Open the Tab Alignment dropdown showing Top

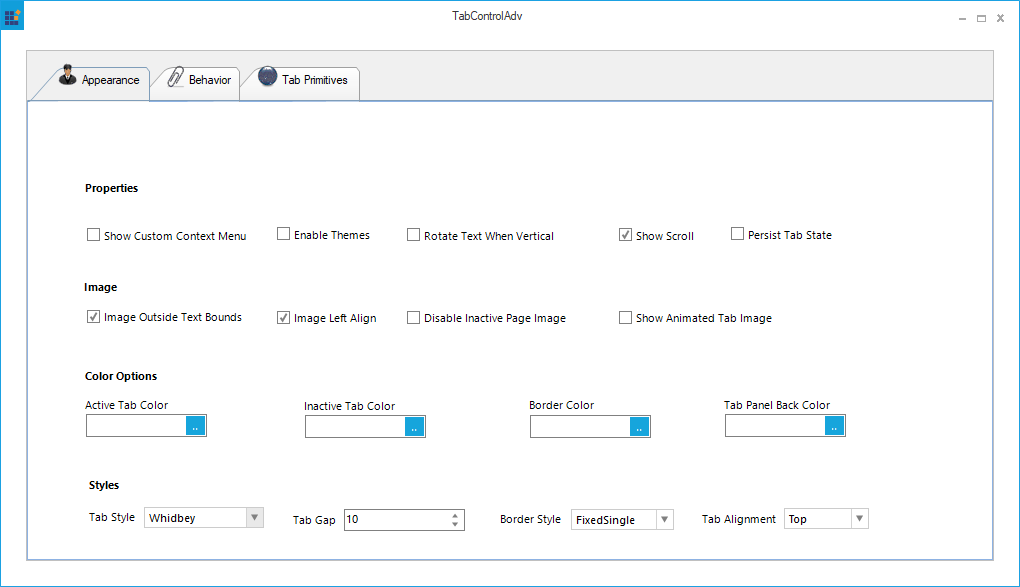pyautogui.click(x=858, y=518)
